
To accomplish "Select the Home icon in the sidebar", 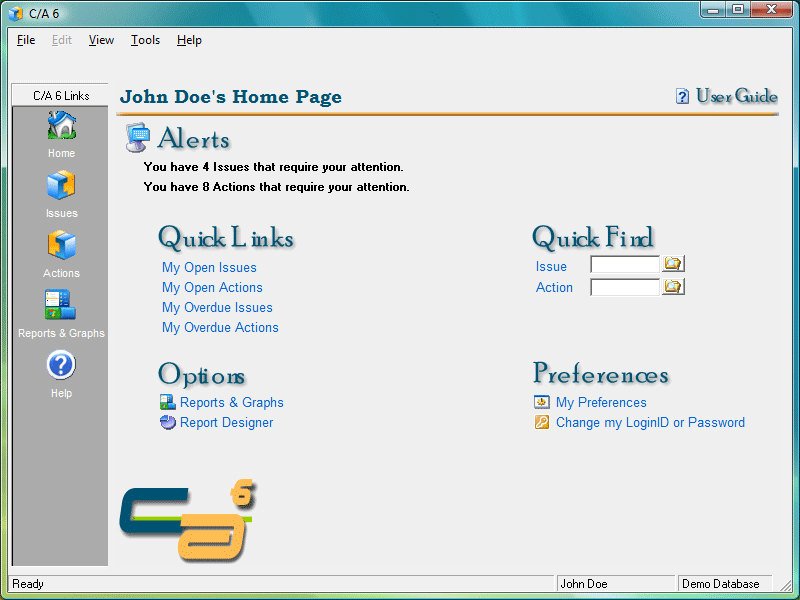I will coord(60,127).
